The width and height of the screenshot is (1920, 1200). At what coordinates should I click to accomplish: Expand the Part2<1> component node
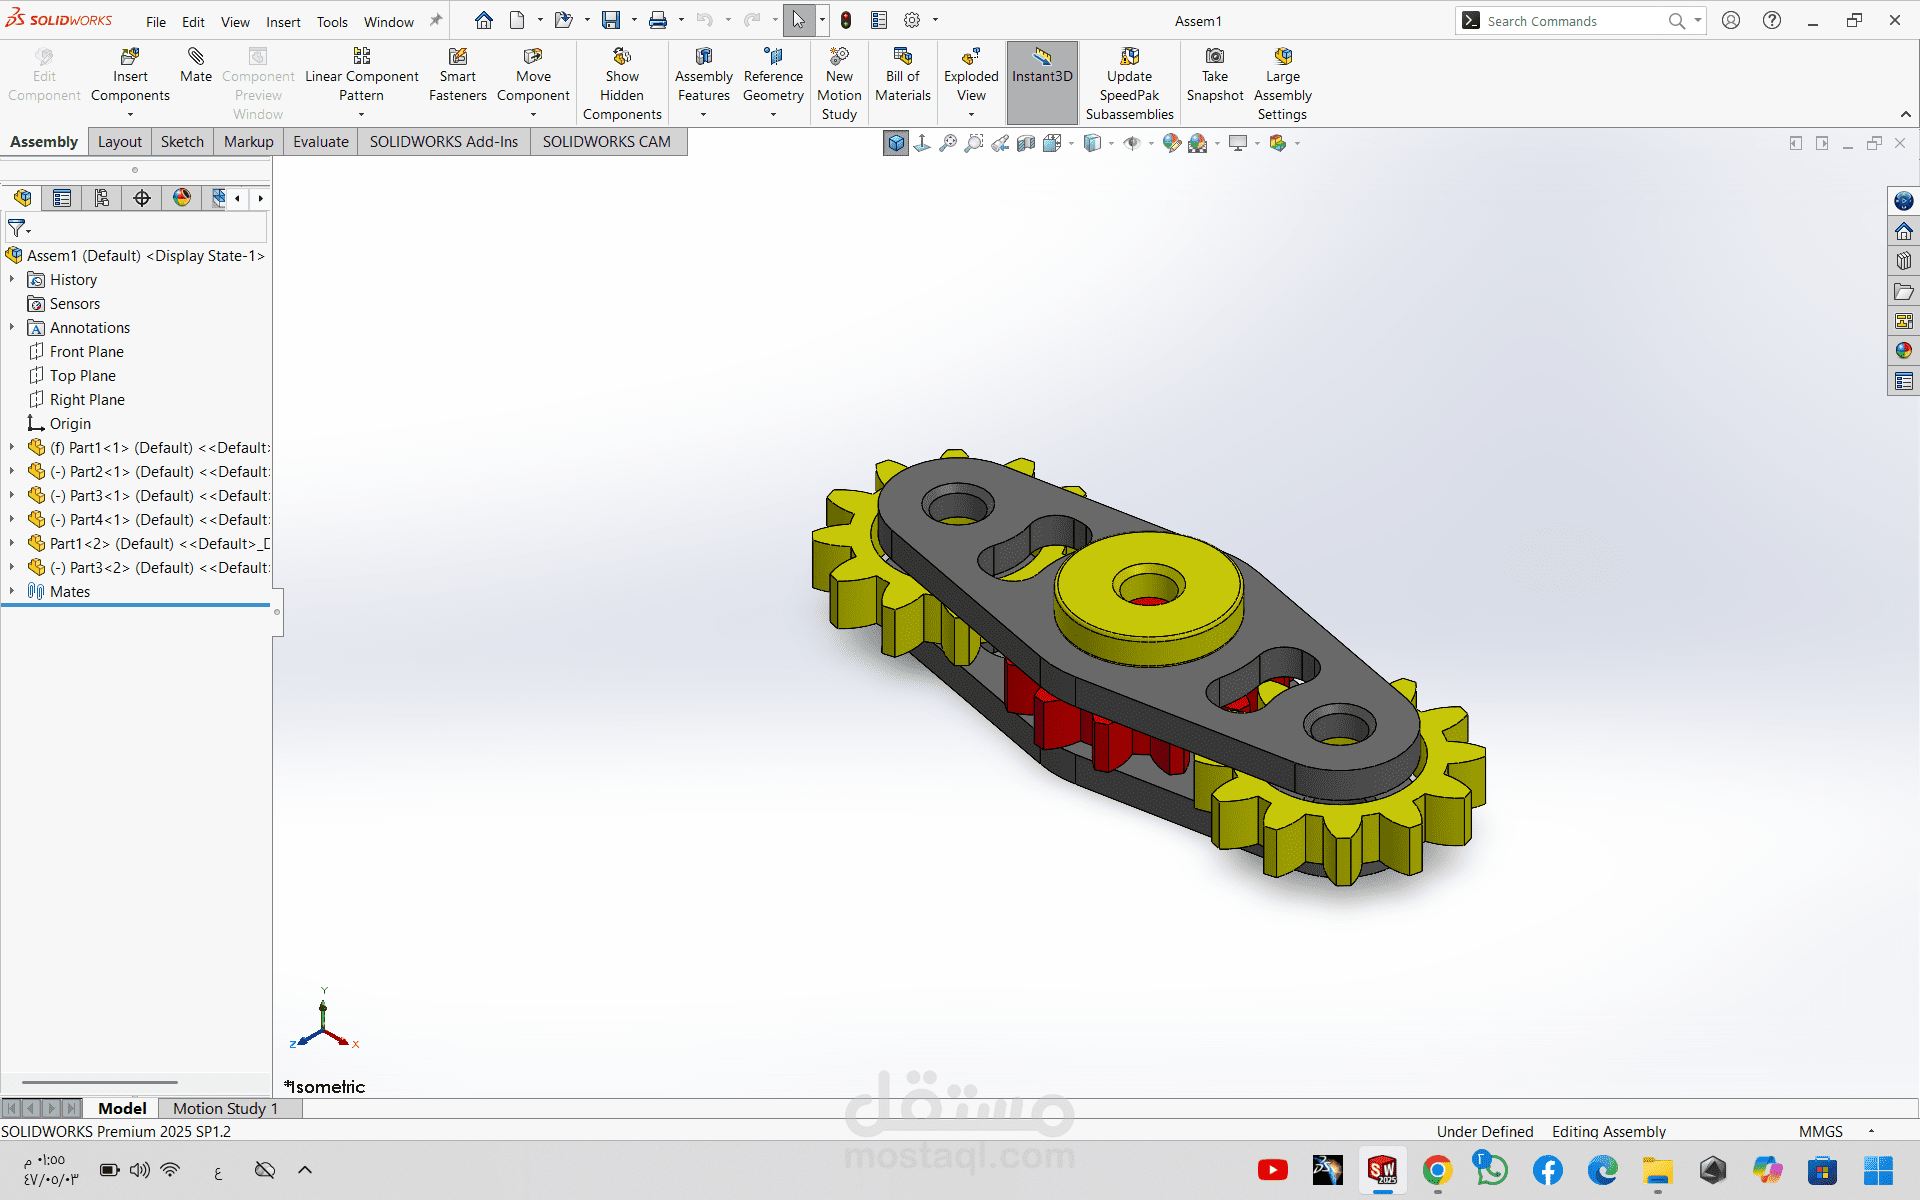tap(12, 472)
